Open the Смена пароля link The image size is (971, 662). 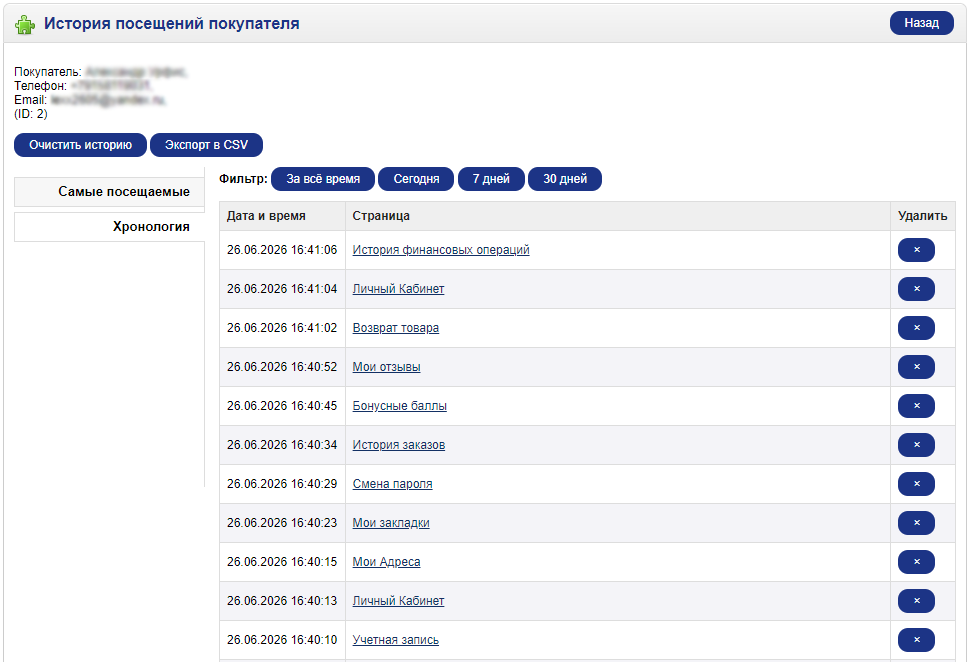tap(393, 484)
